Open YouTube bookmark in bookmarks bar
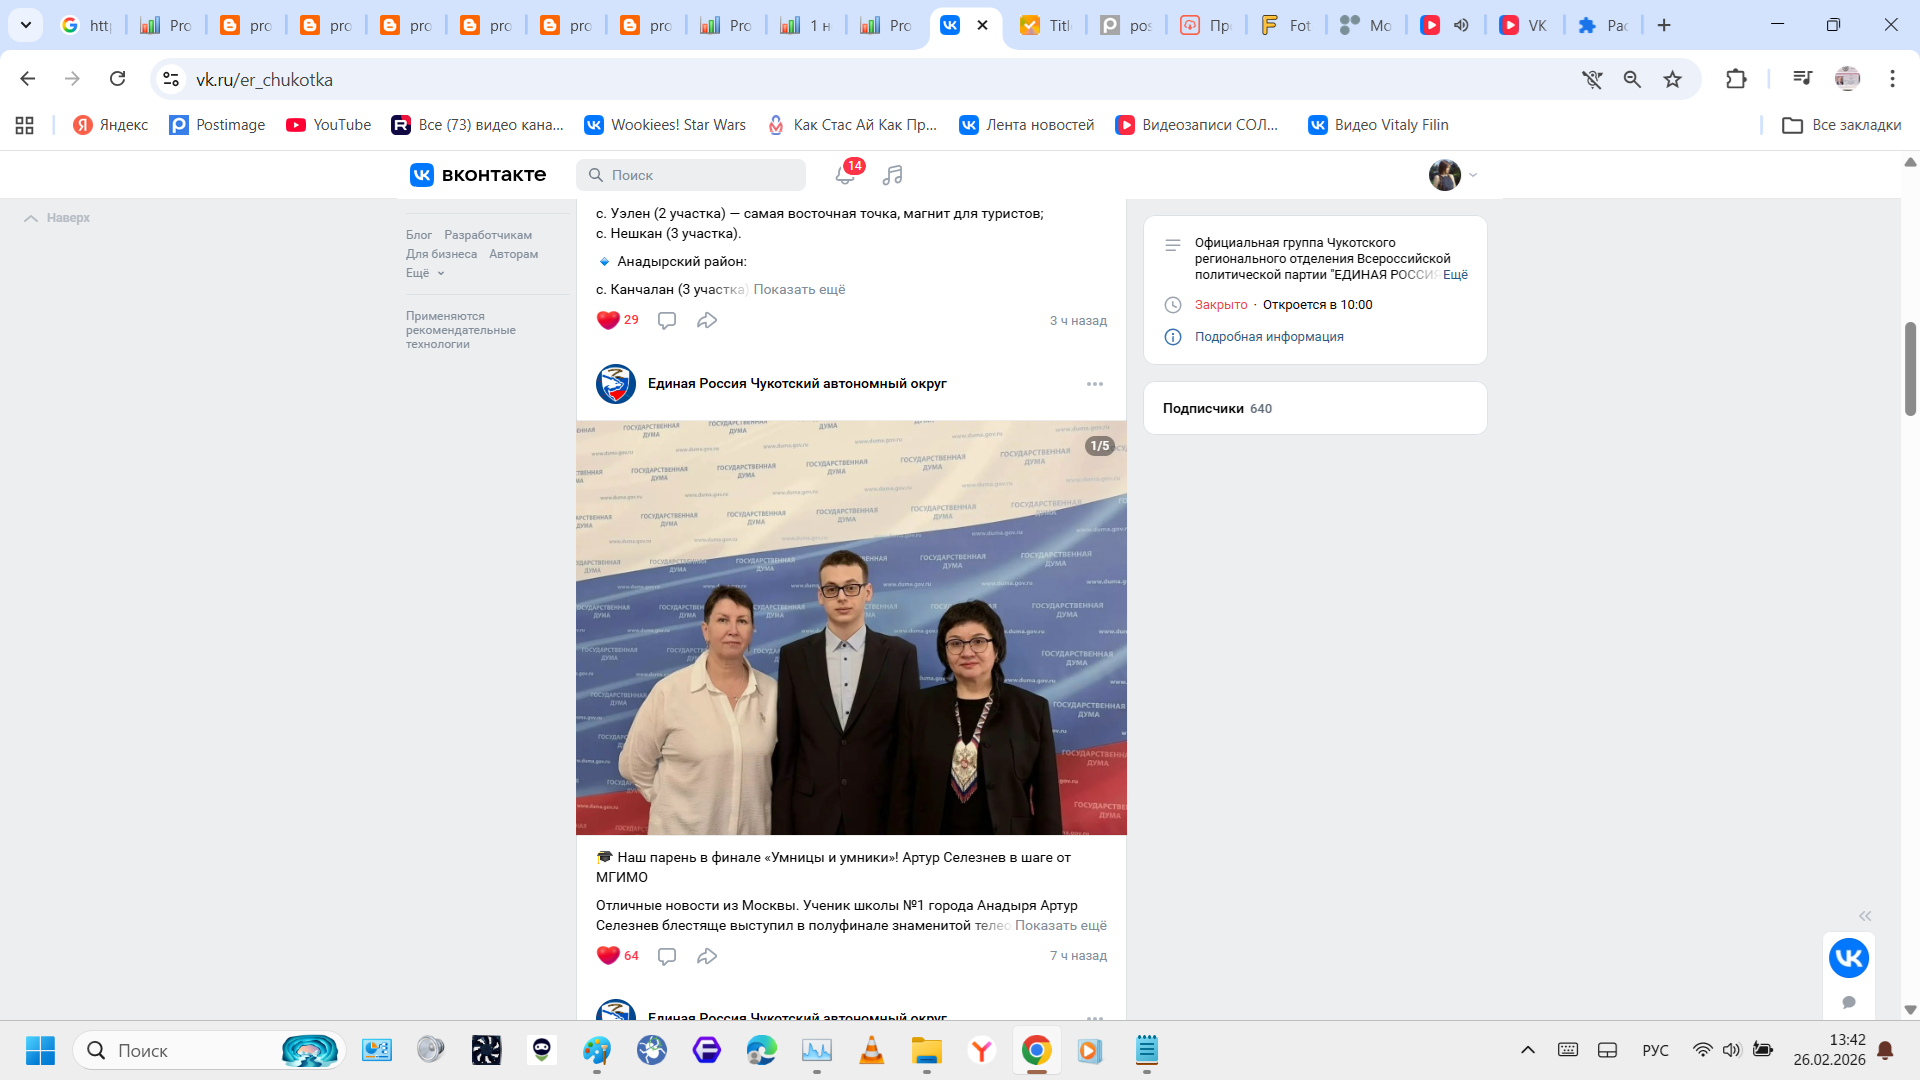The width and height of the screenshot is (1920, 1080). click(329, 125)
